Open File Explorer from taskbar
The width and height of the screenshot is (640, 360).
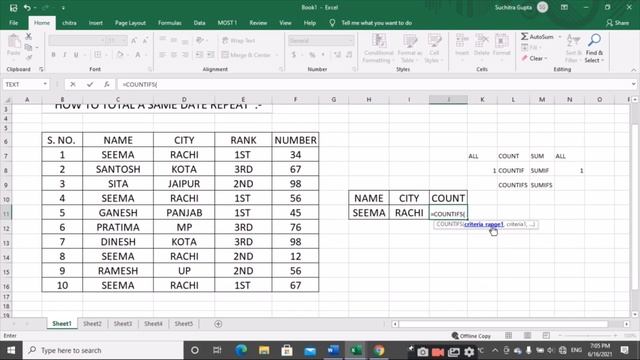264,350
